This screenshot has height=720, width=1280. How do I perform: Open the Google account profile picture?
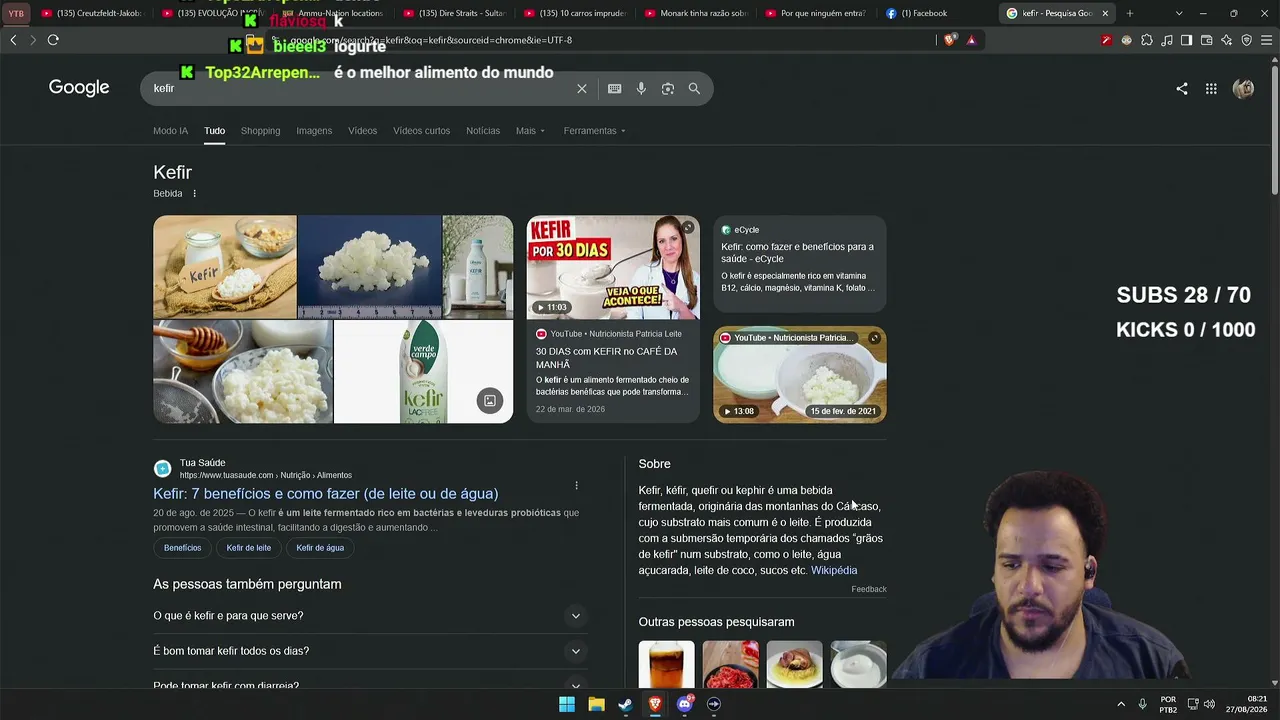click(x=1244, y=89)
